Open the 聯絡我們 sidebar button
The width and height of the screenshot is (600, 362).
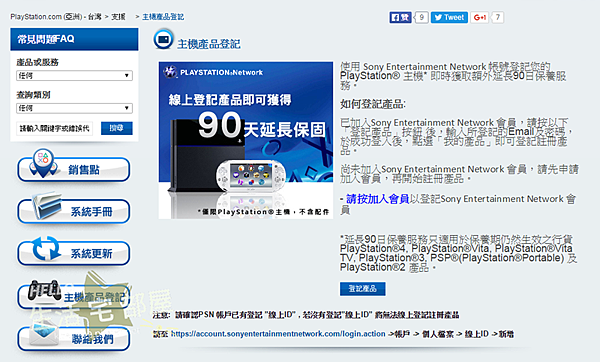click(73, 338)
